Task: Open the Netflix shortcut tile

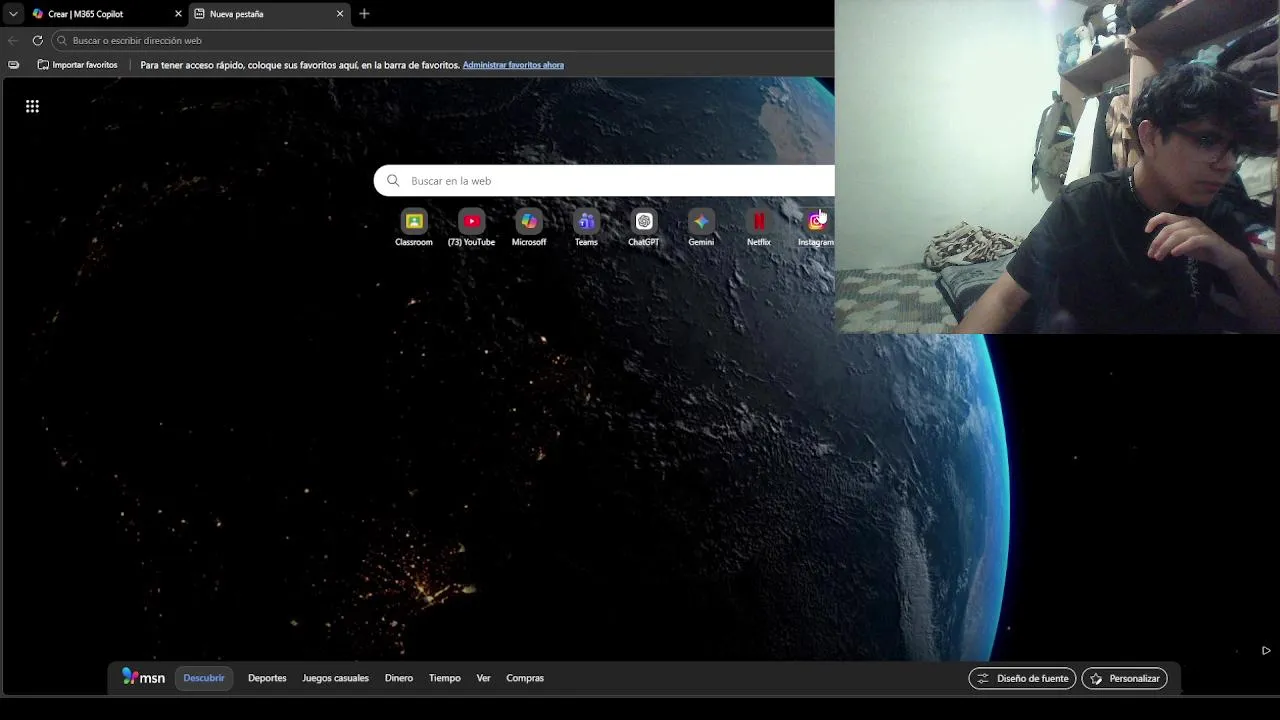Action: pyautogui.click(x=759, y=228)
